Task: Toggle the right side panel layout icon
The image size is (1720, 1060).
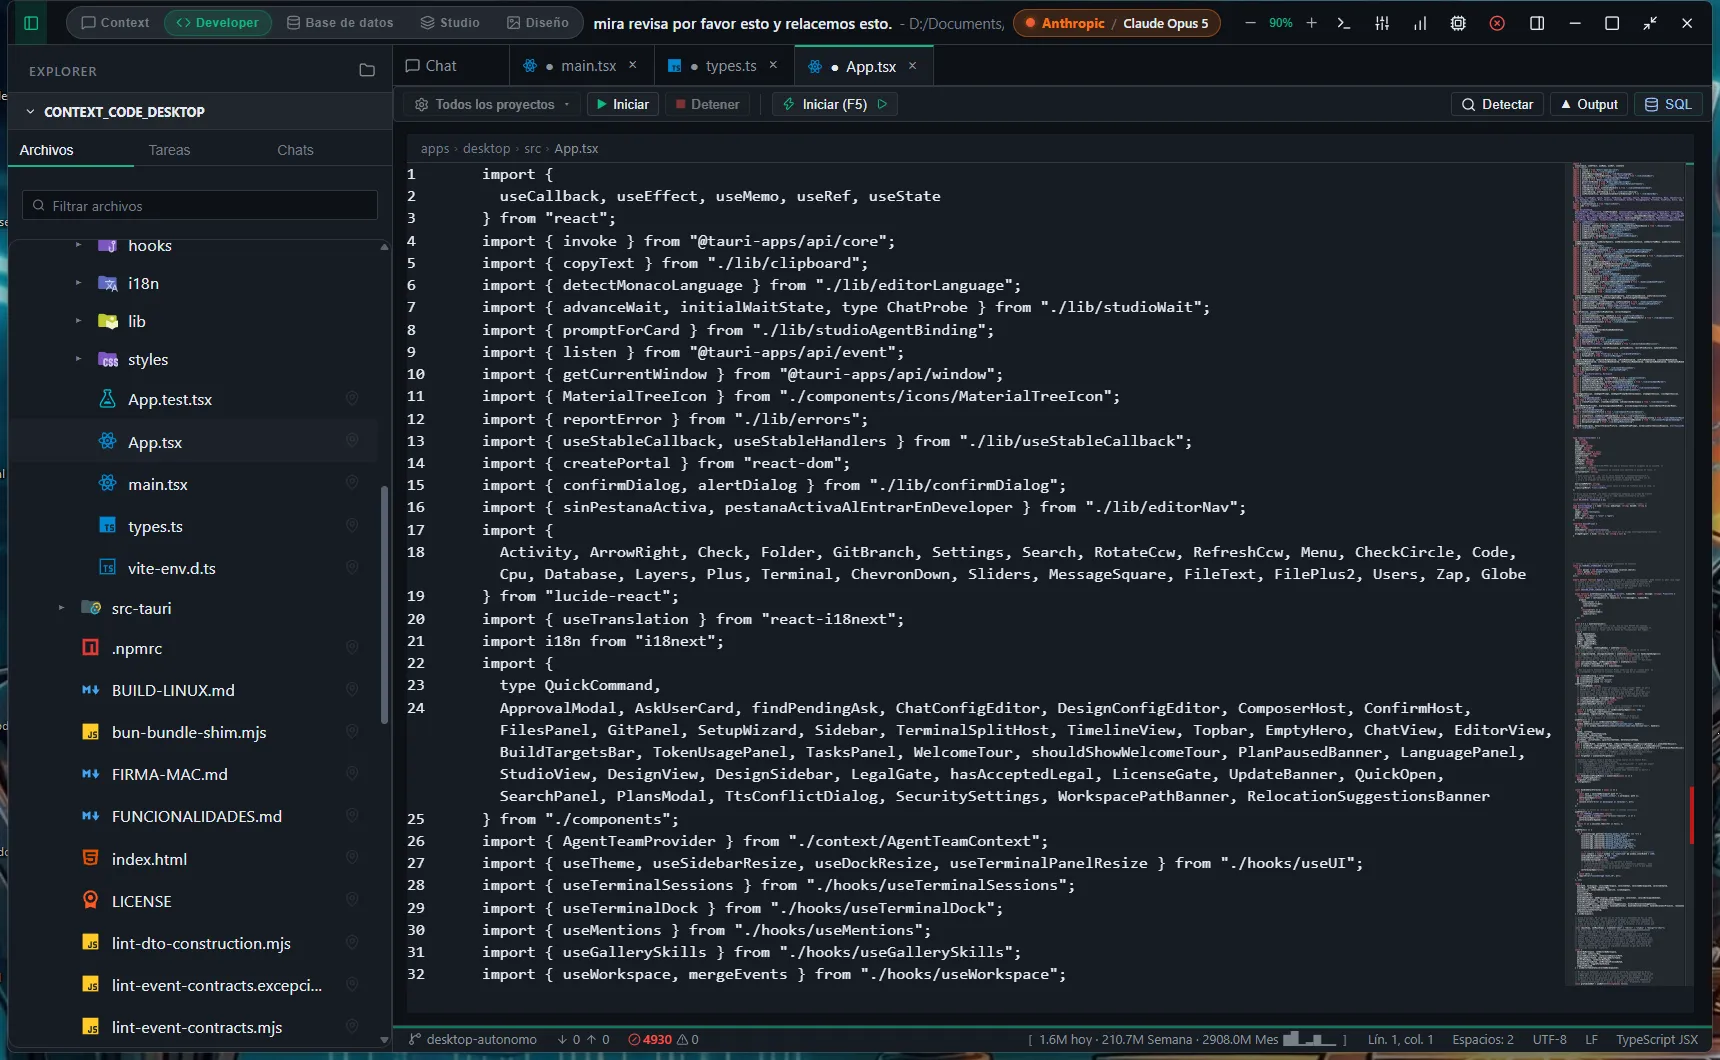Action: coord(1537,23)
